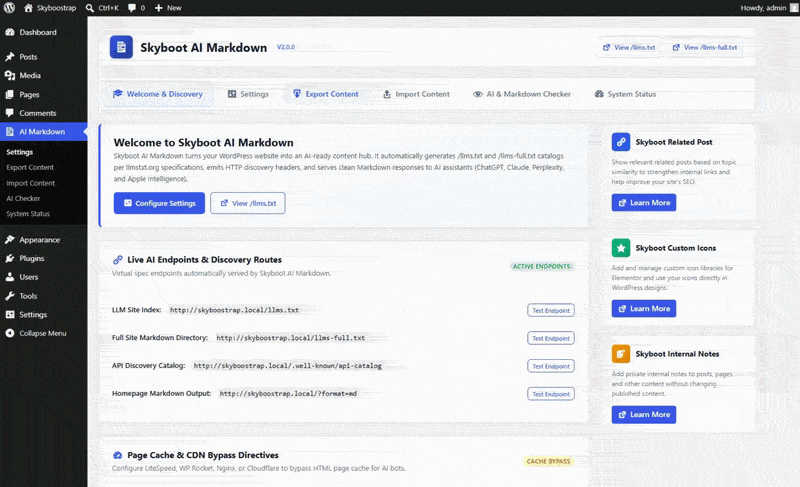Click the llms.txt URL text
This screenshot has width=800, height=487.
click(x=234, y=310)
